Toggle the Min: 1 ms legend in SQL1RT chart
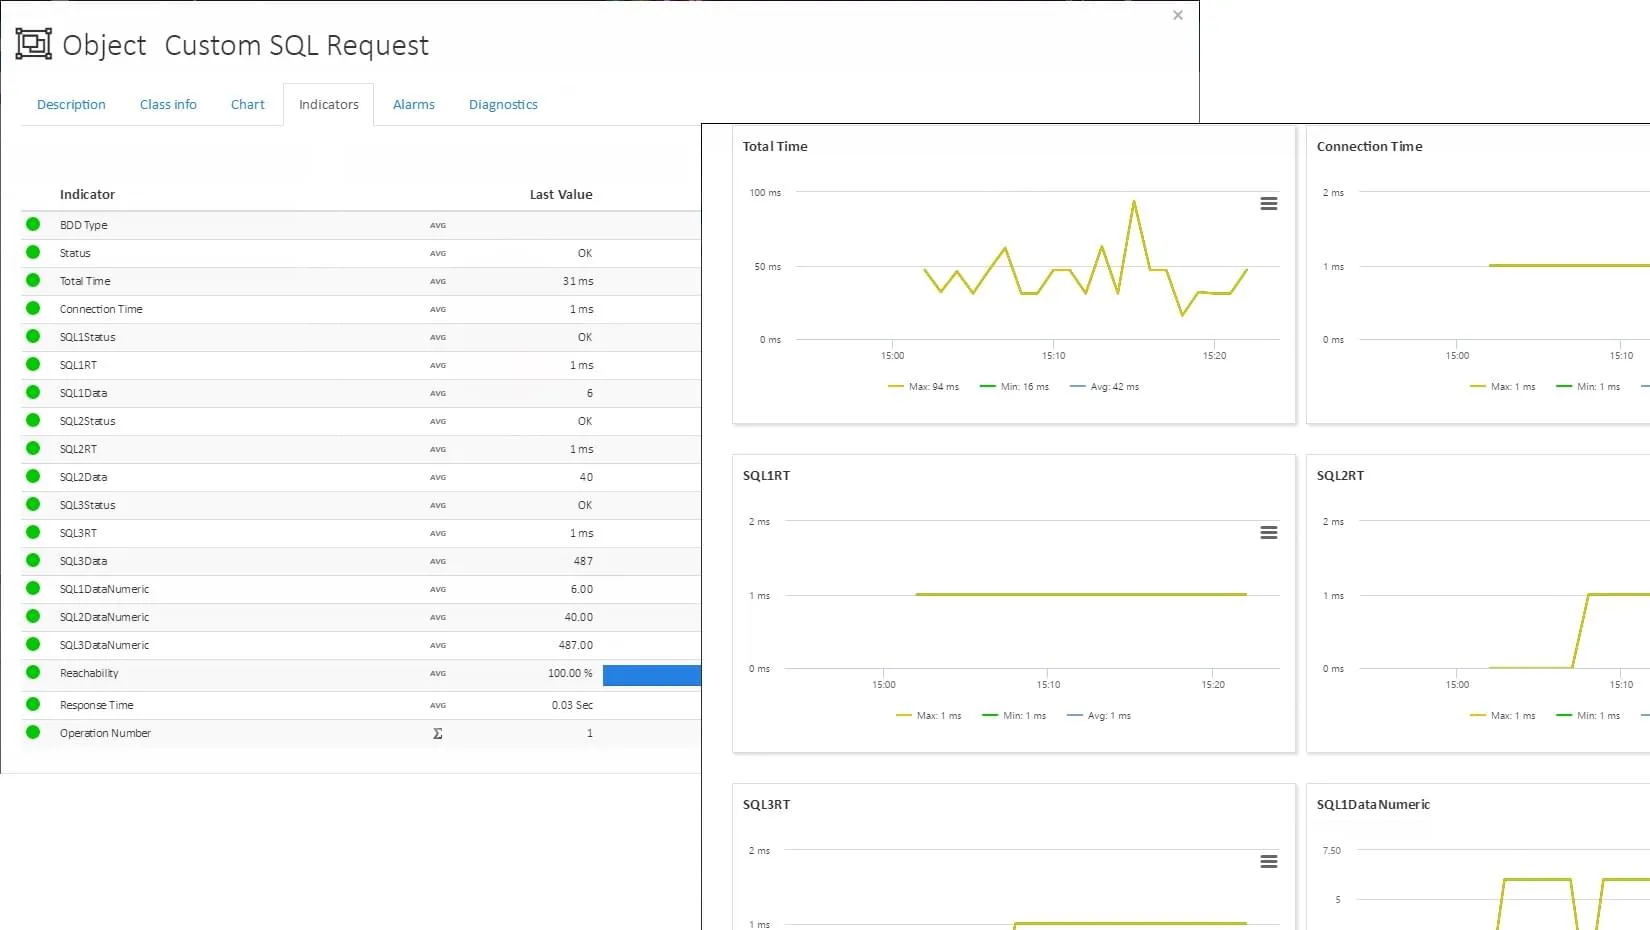 pos(1013,715)
